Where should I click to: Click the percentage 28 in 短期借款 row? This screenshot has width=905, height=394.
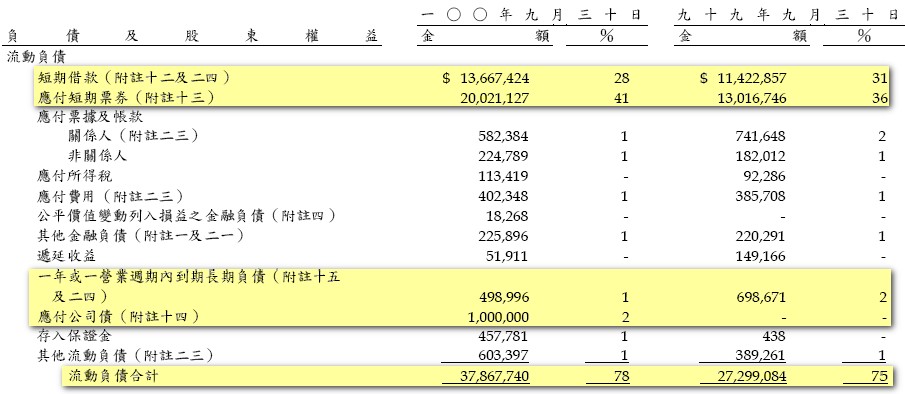click(x=621, y=78)
